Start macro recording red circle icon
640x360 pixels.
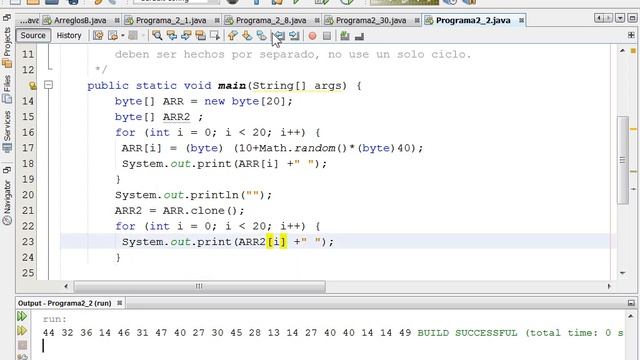coord(312,36)
